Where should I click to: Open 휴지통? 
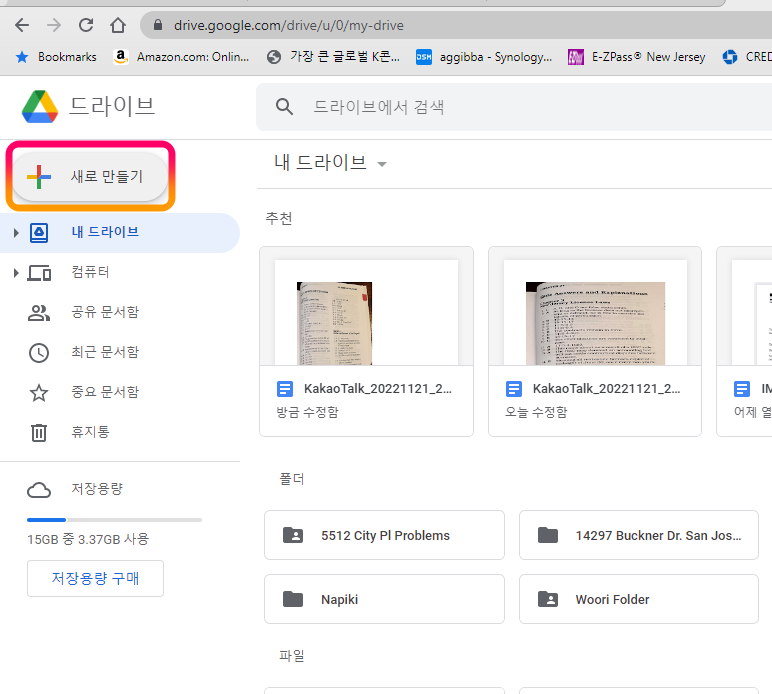90,432
